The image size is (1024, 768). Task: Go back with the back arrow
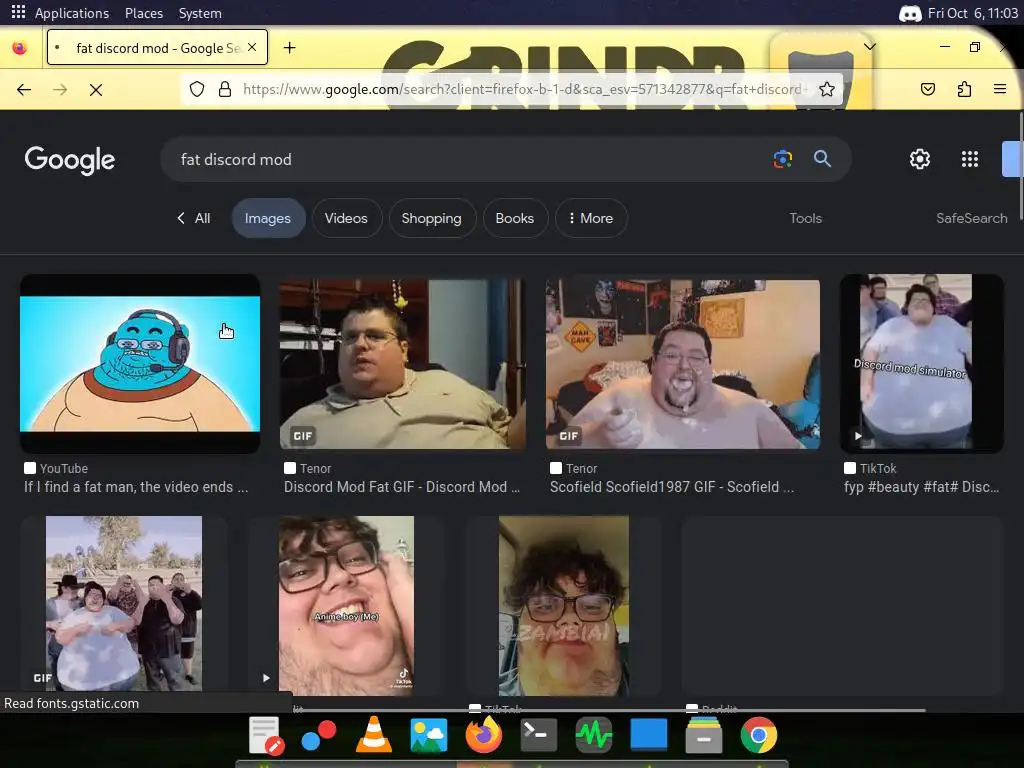[x=24, y=89]
